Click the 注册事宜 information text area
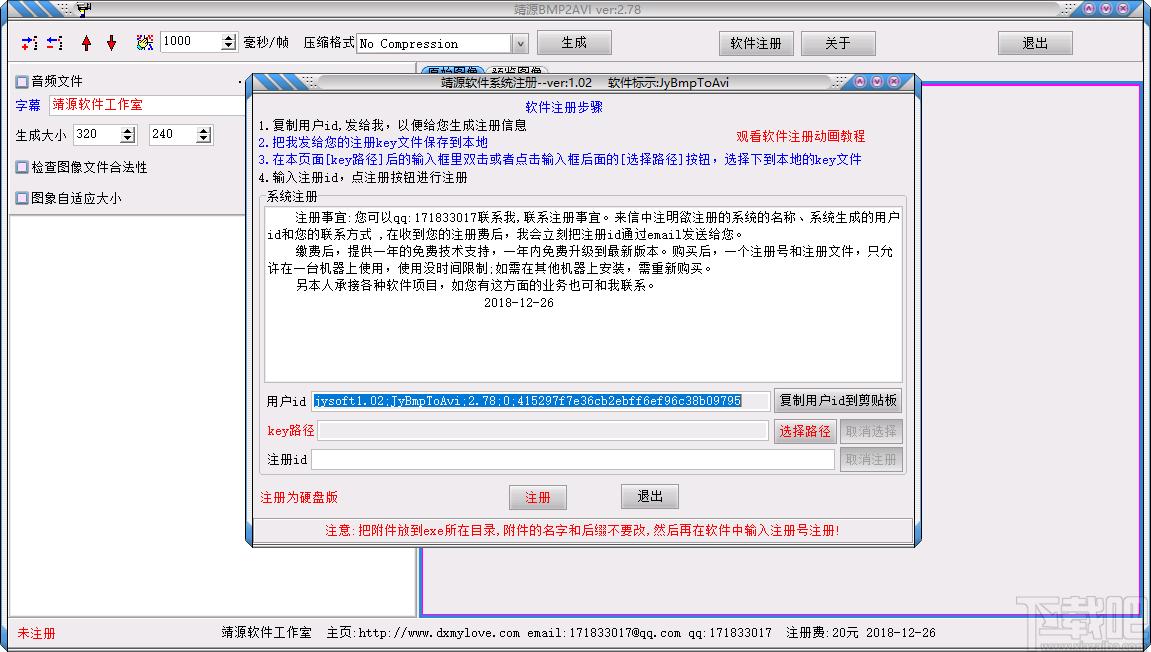 (x=584, y=294)
